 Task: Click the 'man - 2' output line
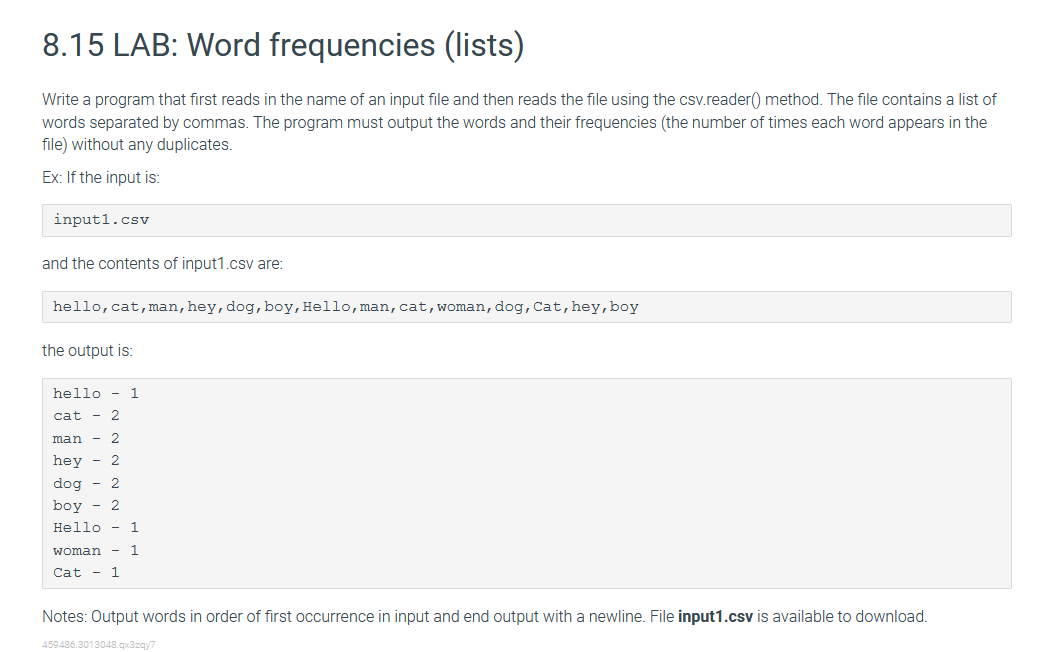(x=86, y=438)
